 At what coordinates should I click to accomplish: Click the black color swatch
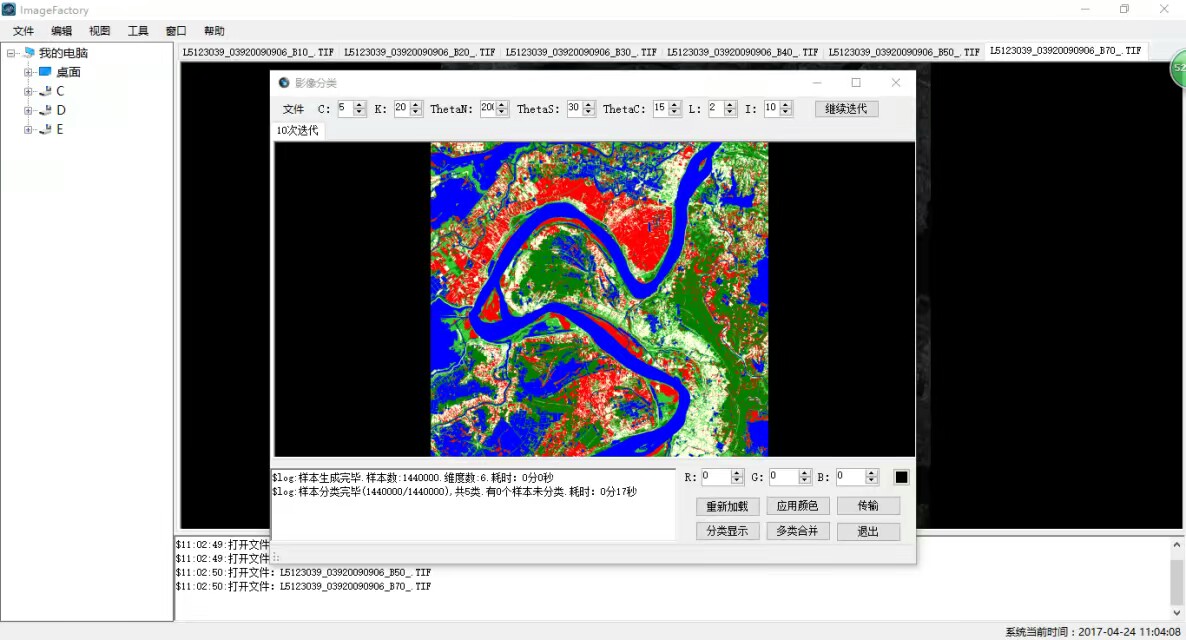coord(901,477)
